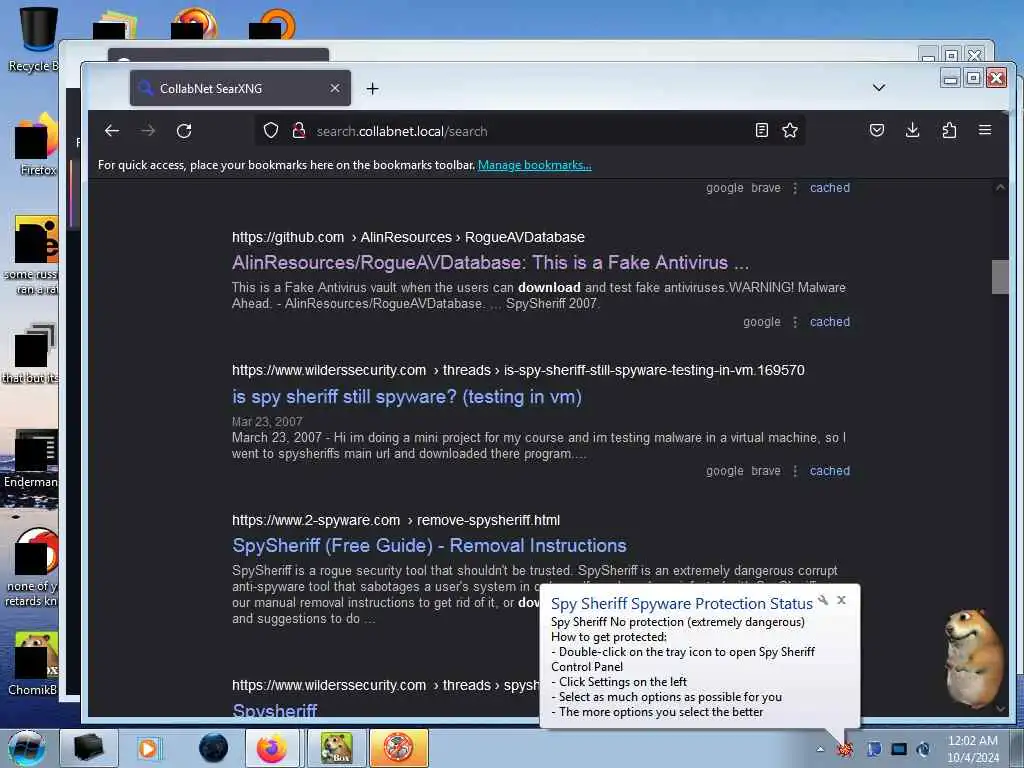Bookmark this page with the star icon
Viewport: 1024px width, 768px height.
(790, 131)
